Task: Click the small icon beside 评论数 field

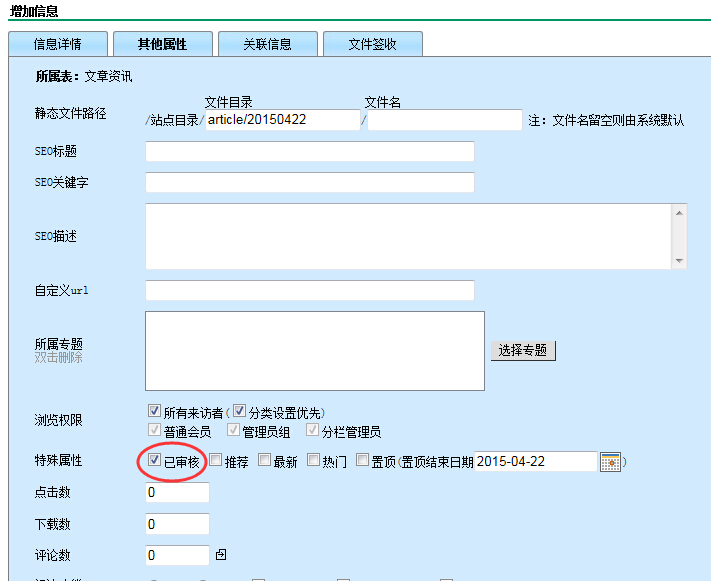Action: 221,554
